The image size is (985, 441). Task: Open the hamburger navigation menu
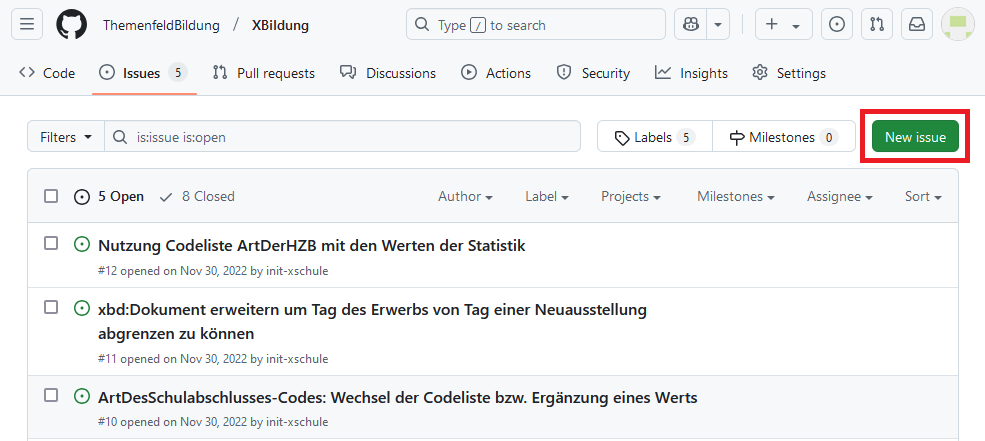click(x=27, y=24)
